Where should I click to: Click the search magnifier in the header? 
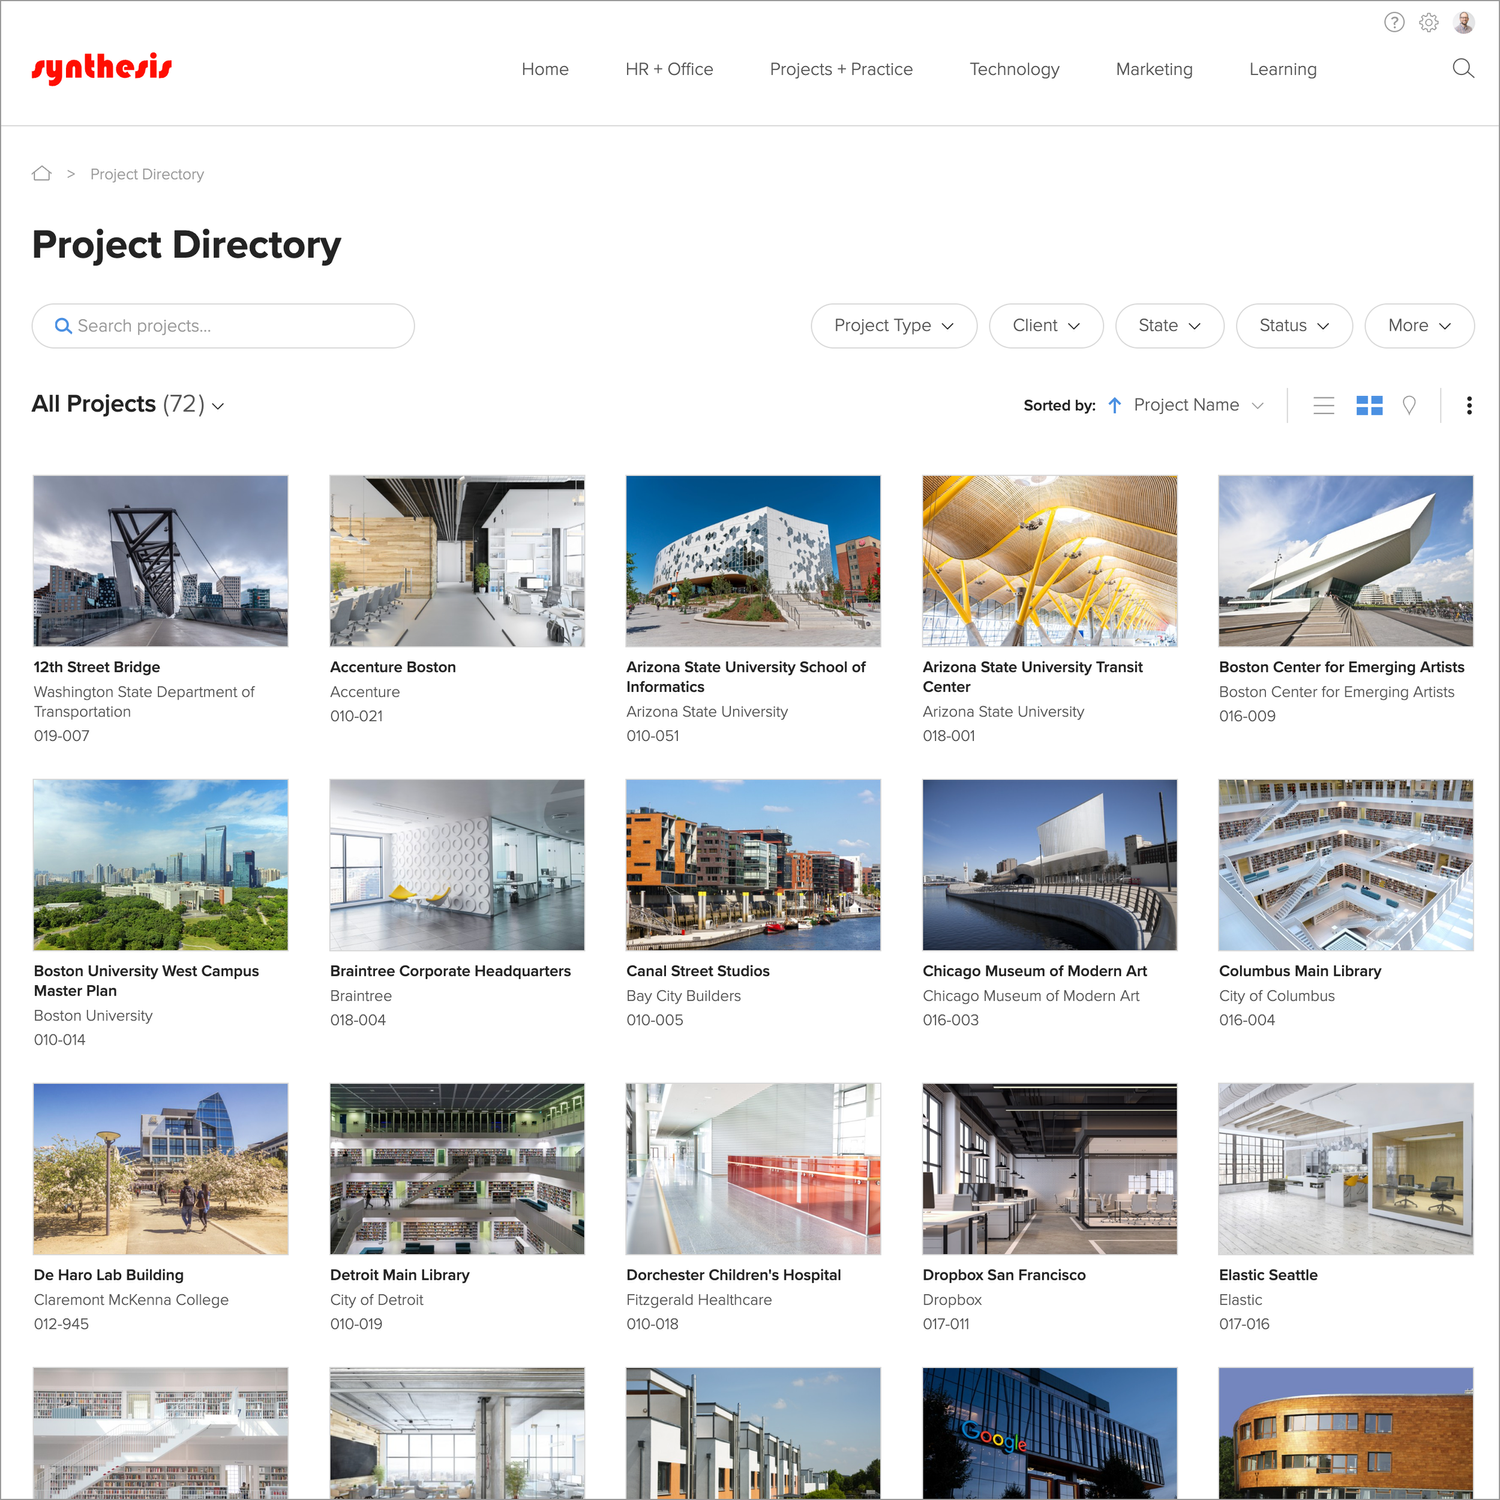pyautogui.click(x=1463, y=68)
